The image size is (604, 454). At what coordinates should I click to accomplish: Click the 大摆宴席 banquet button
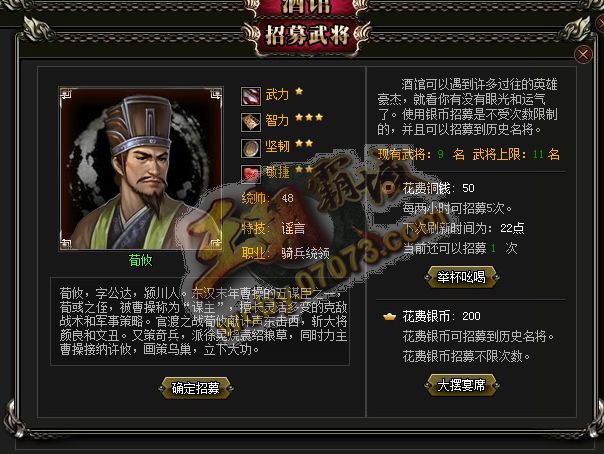[x=461, y=385]
